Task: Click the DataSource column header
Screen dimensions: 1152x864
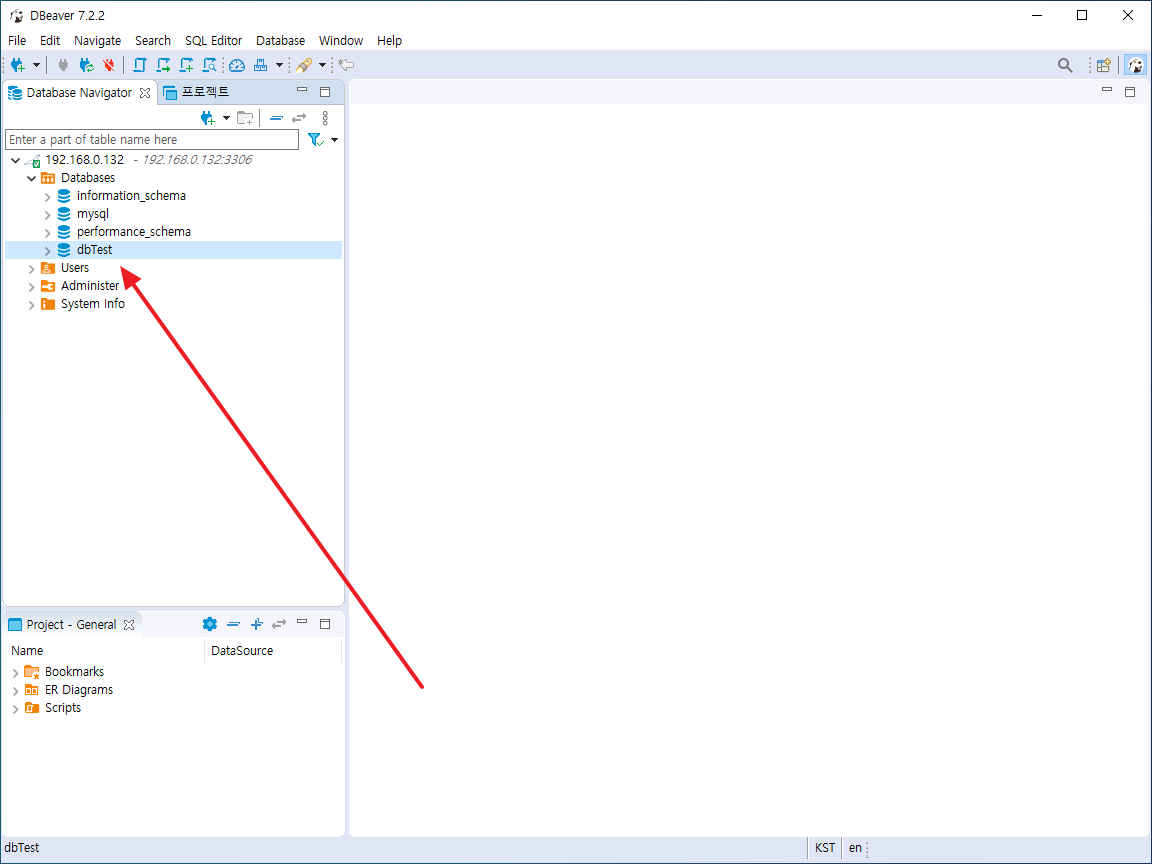Action: point(273,651)
